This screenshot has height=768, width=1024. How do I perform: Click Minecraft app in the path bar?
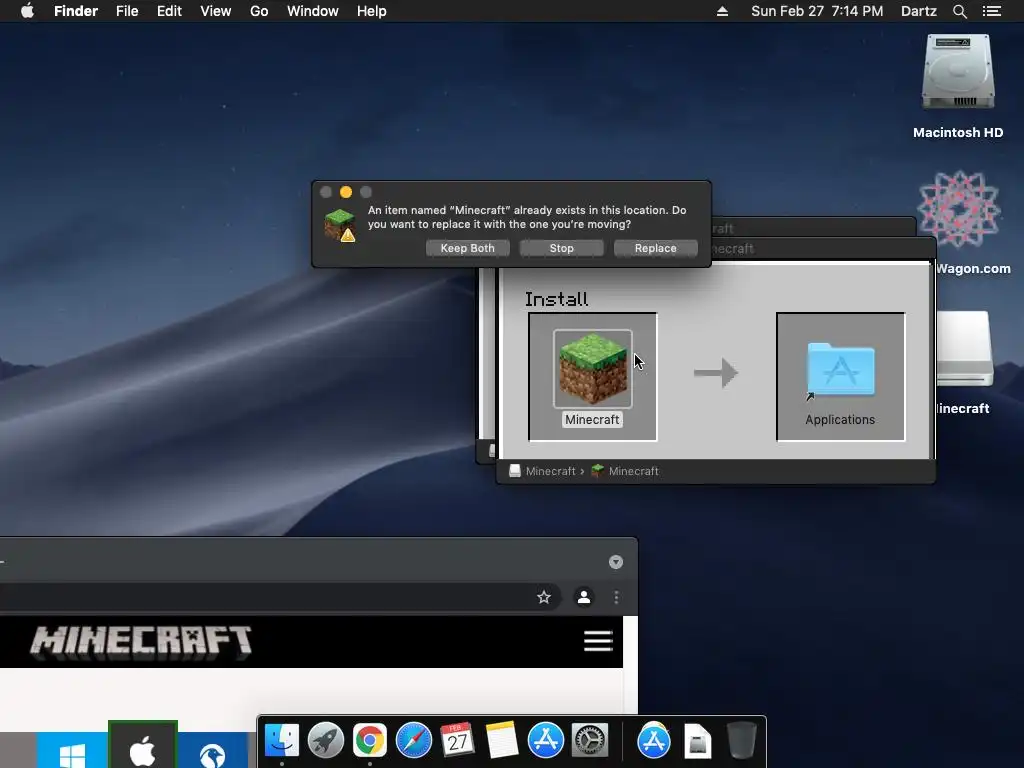625,471
